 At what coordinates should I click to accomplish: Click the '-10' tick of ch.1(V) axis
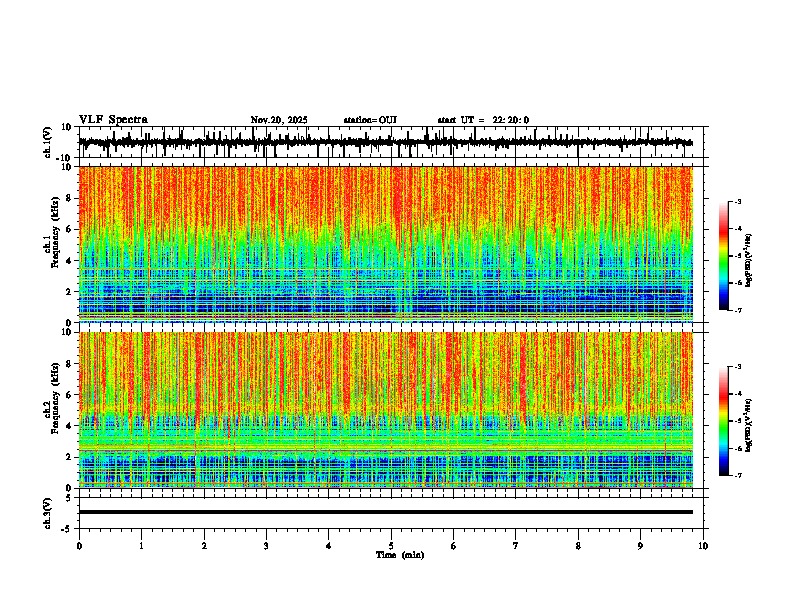pyautogui.click(x=65, y=157)
